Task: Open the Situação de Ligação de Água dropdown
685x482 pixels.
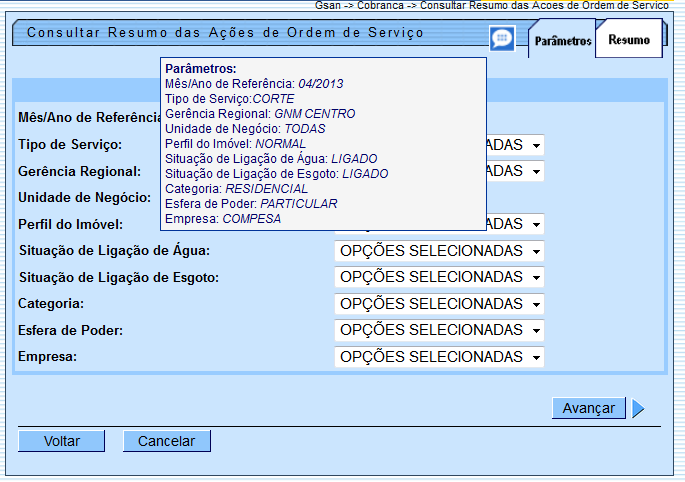Action: pyautogui.click(x=439, y=250)
